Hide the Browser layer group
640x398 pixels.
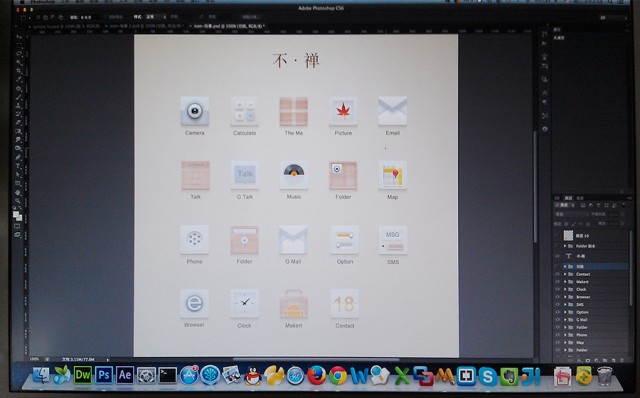[558, 297]
